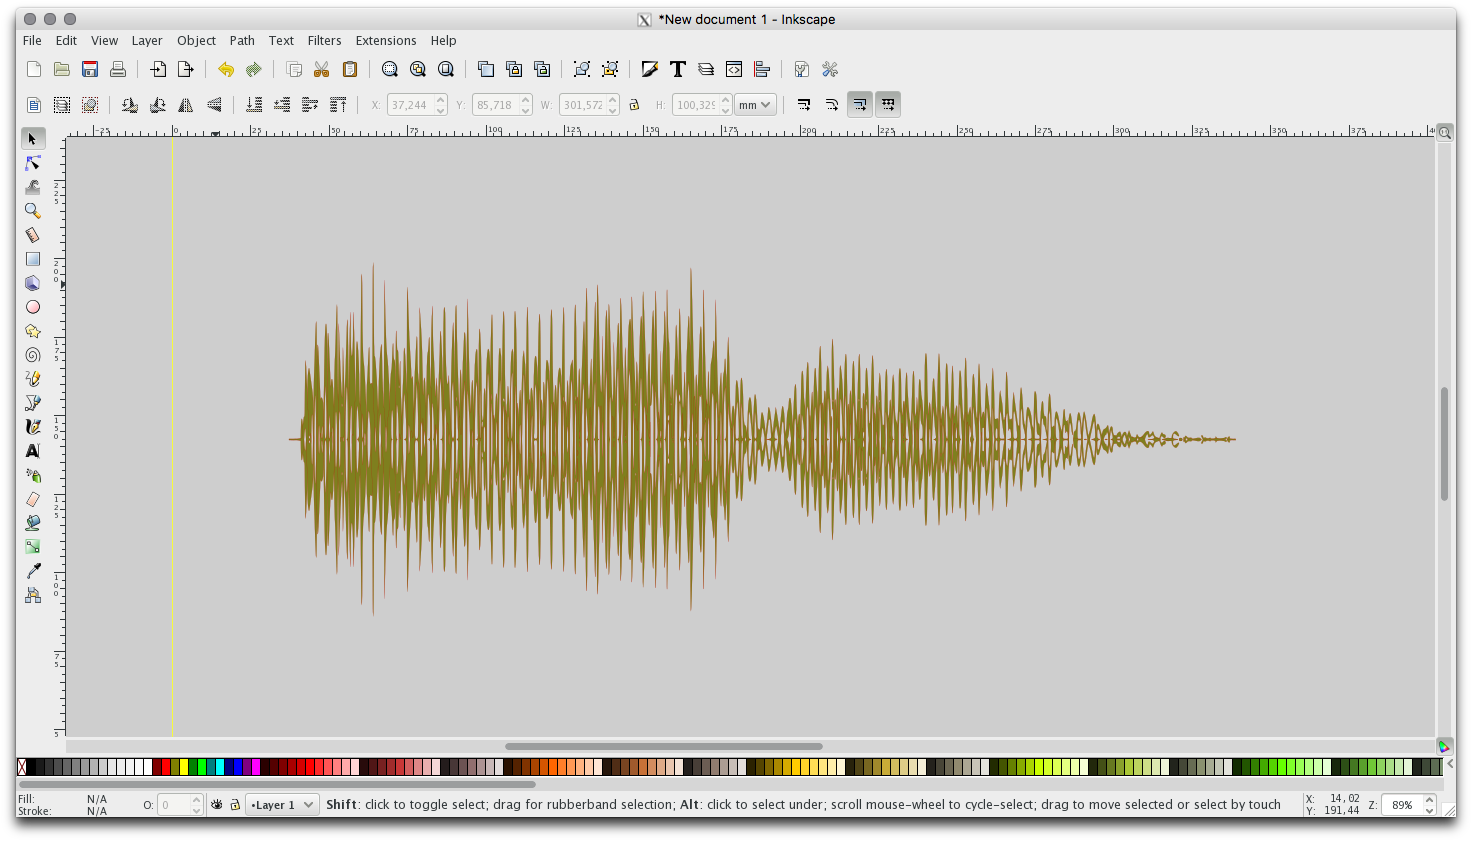
Task: Open the XML editor icon
Action: click(x=734, y=69)
